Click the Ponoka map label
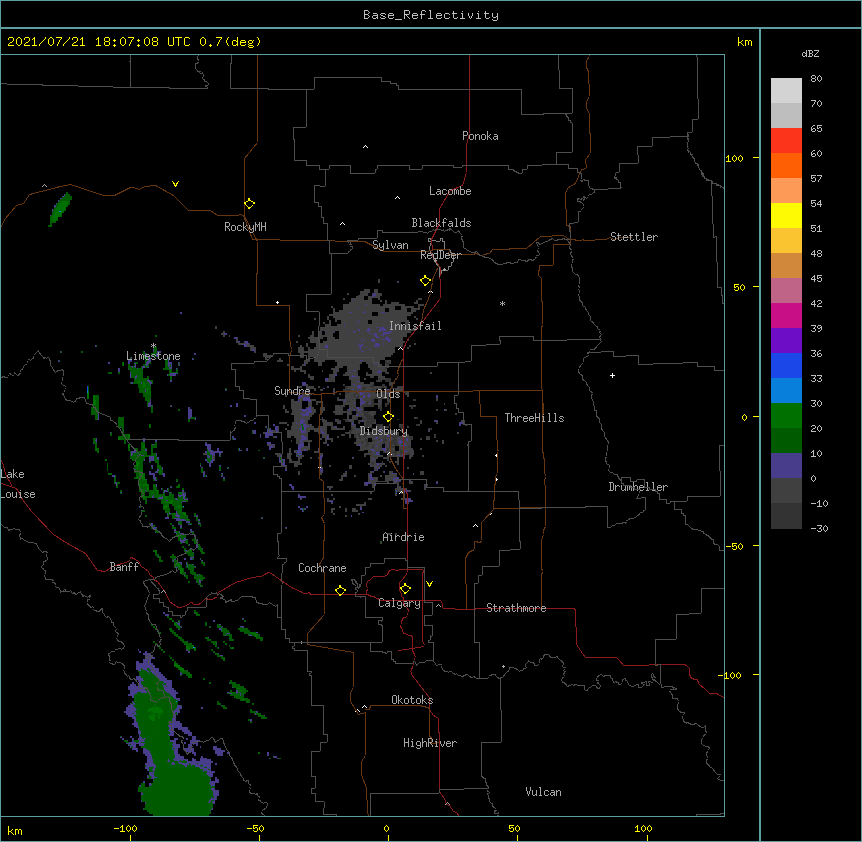Screen dimensions: 862x842 pyautogui.click(x=480, y=136)
